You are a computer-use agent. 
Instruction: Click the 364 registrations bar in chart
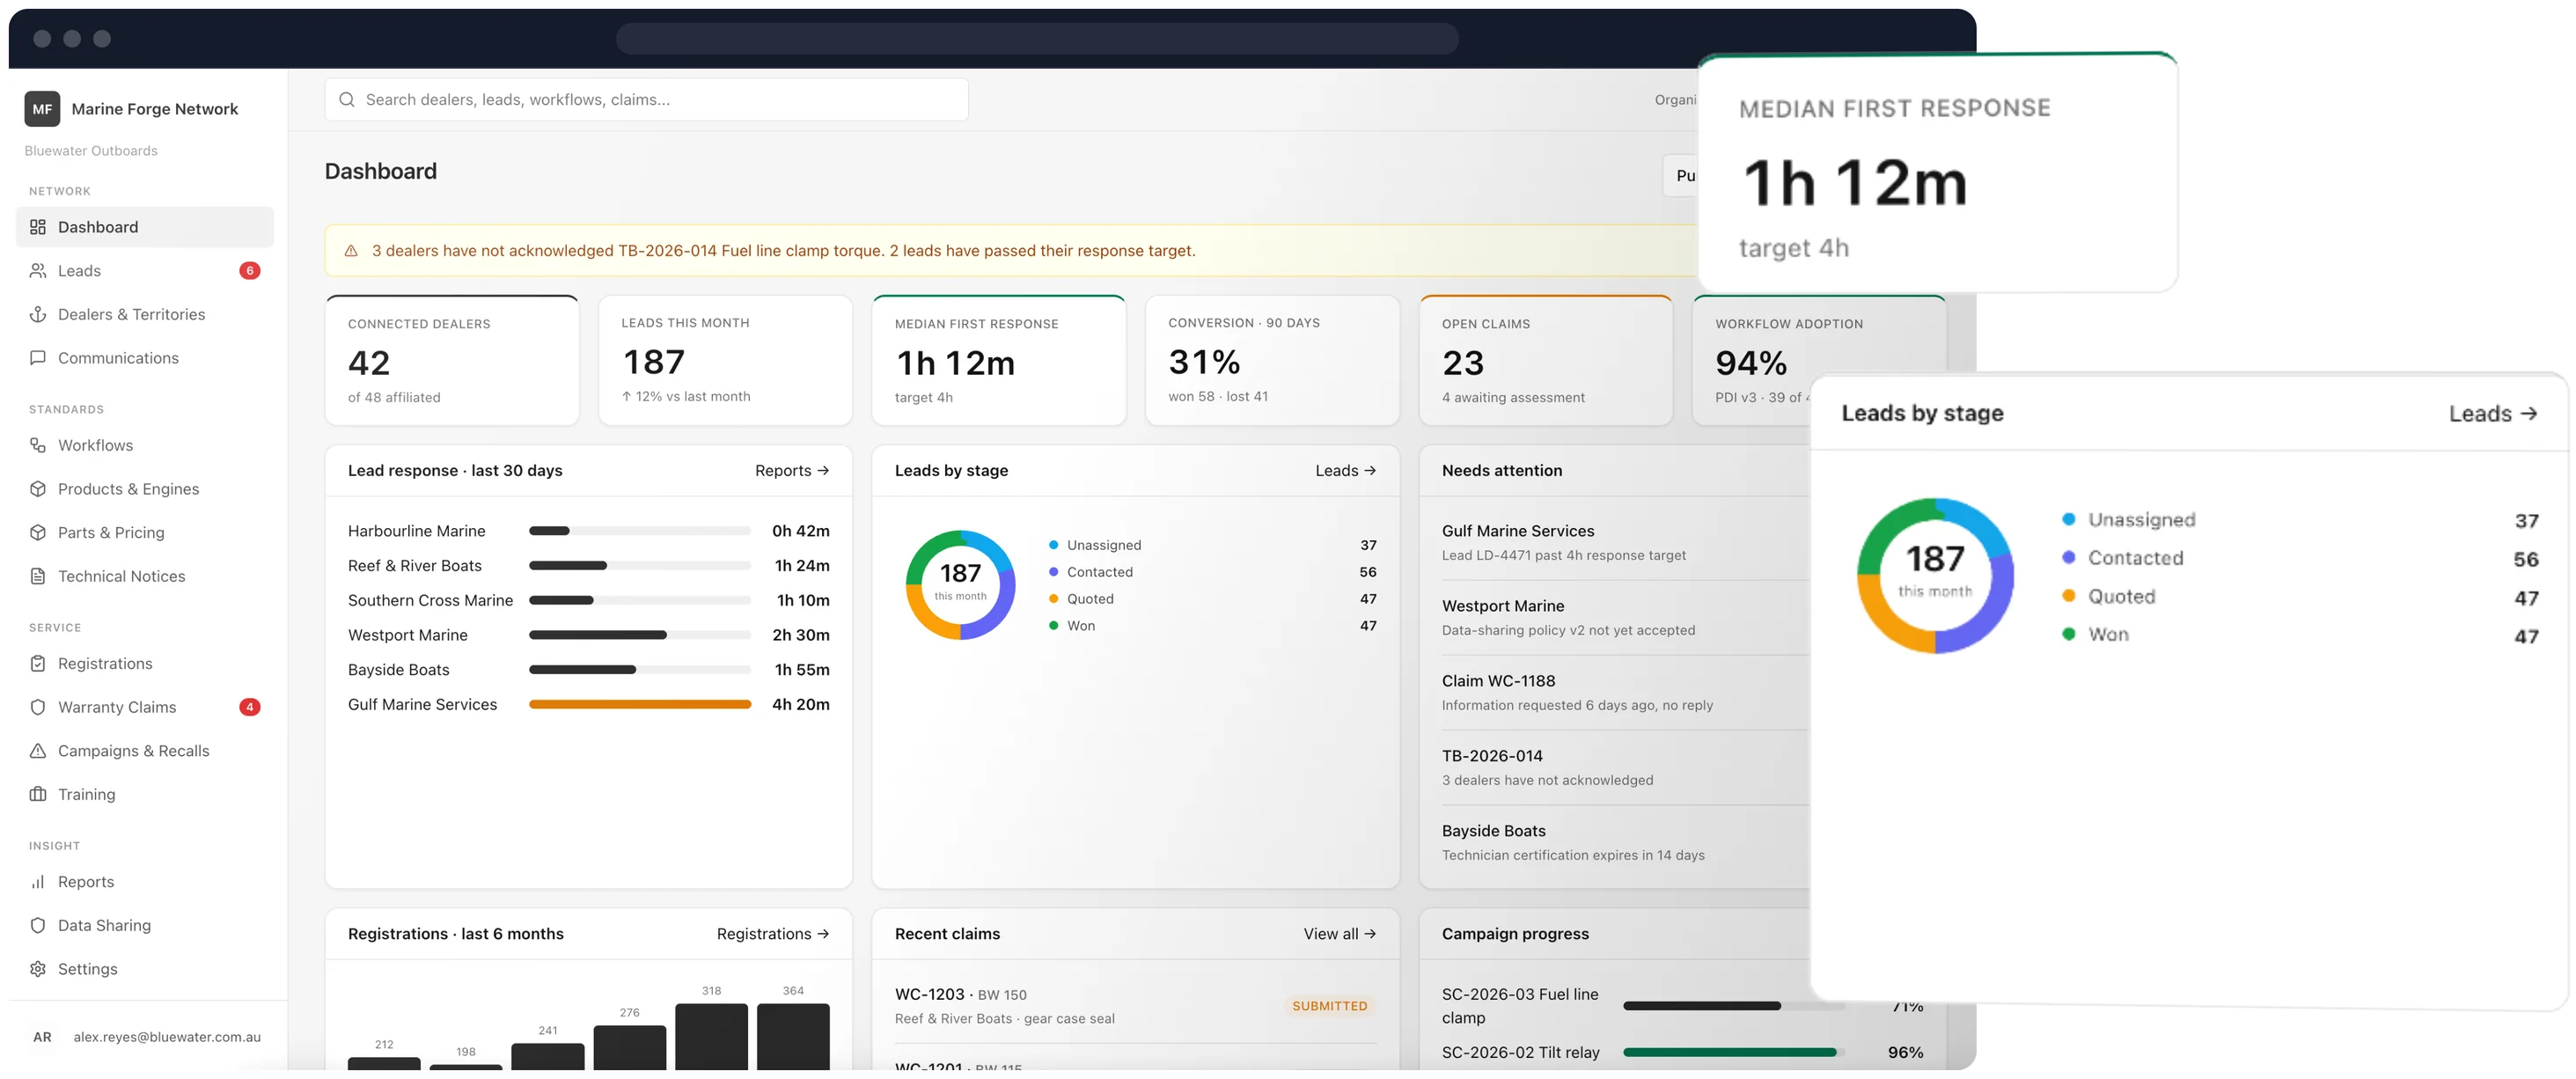(x=793, y=1036)
